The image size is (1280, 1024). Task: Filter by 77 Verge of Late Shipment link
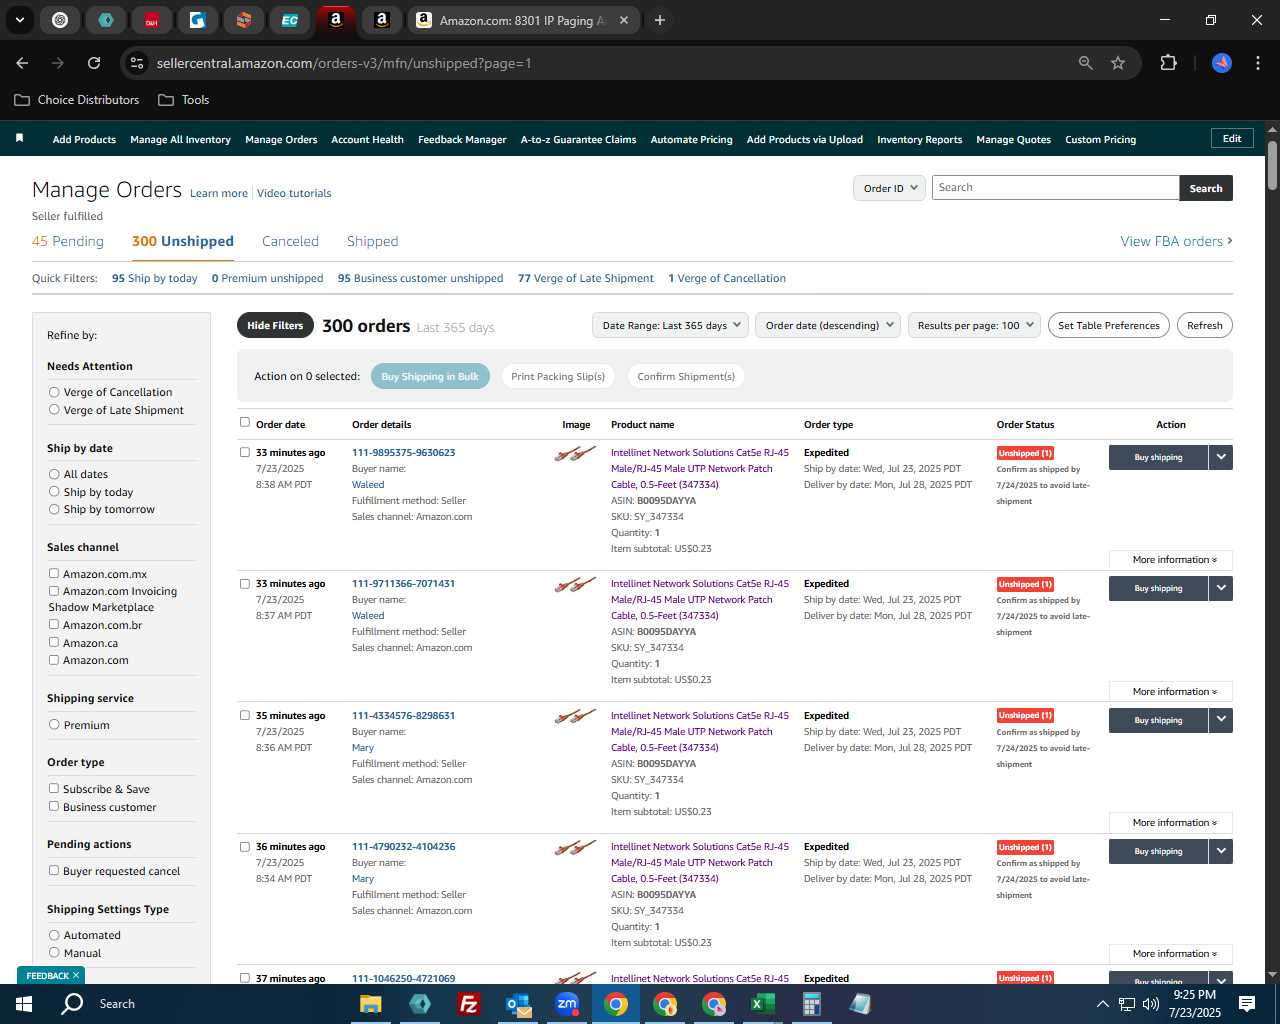(585, 278)
